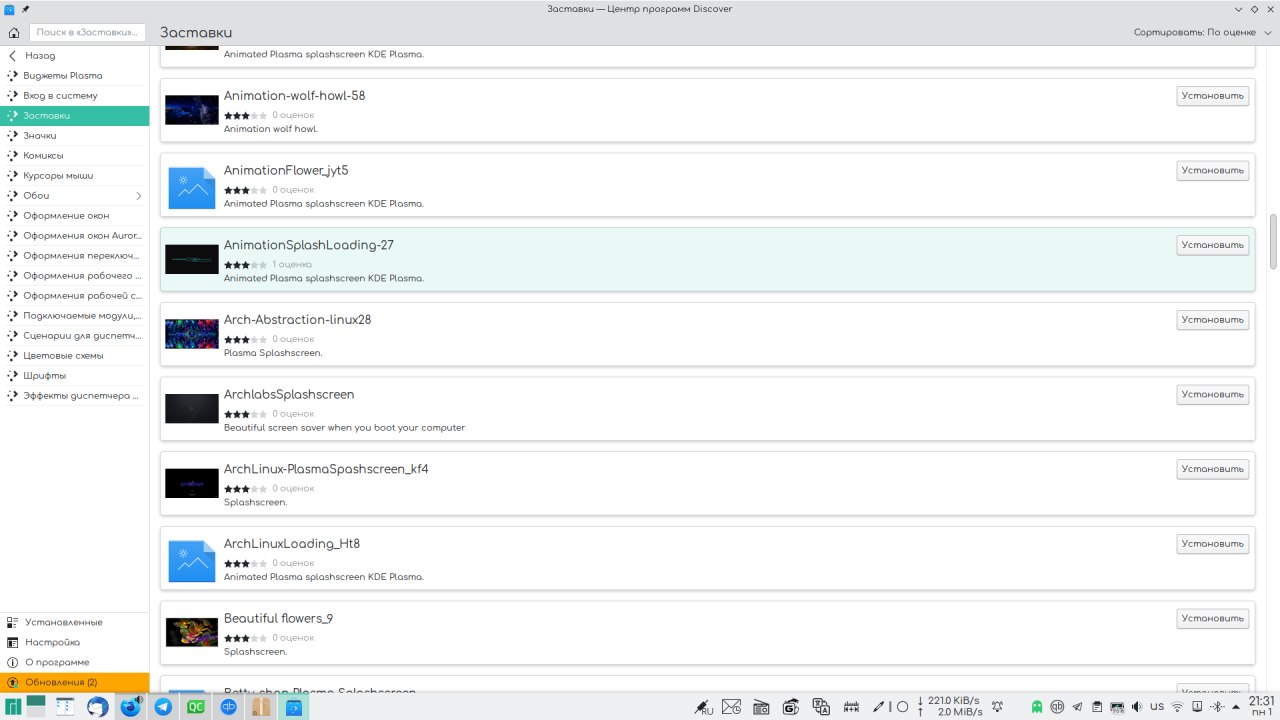Viewport: 1280px width, 720px height.
Task: Open qBittorrent tray icon
Action: click(1057, 707)
